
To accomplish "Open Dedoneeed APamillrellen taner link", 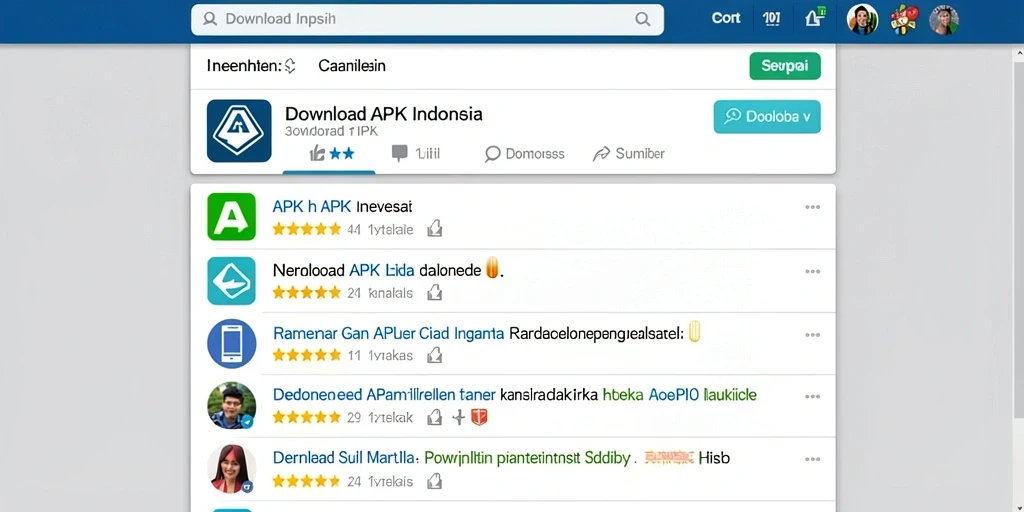I will point(383,395).
